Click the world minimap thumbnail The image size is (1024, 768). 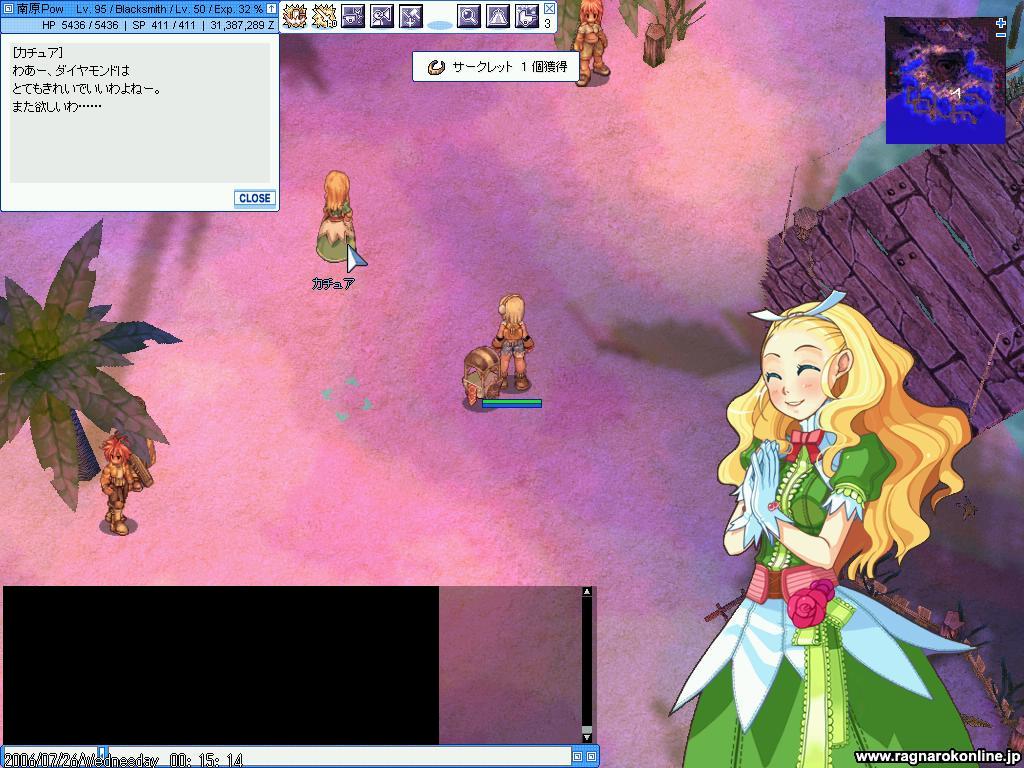click(x=945, y=80)
